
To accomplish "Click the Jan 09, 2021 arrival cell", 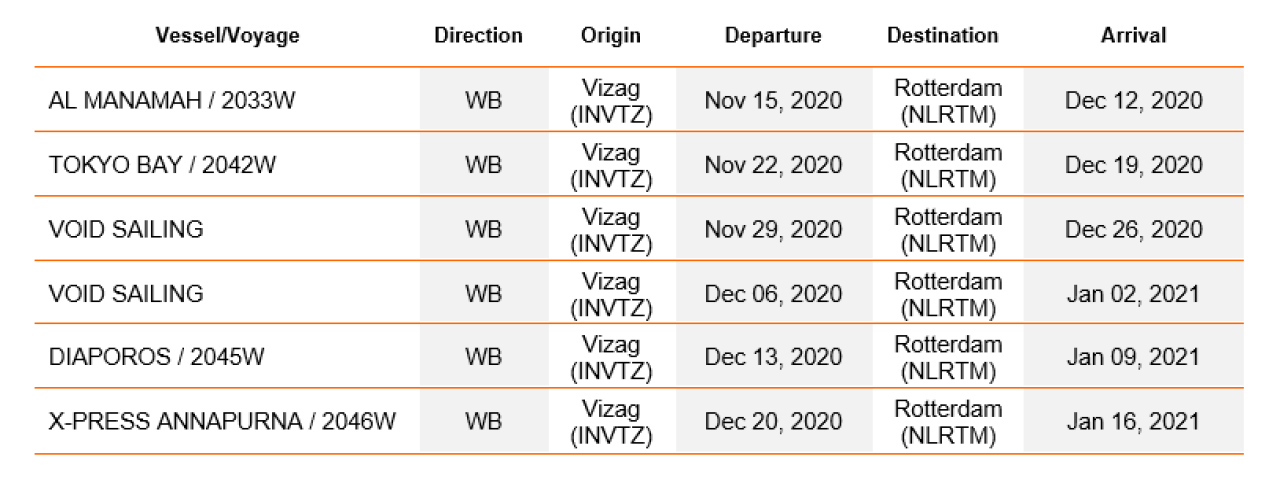I will click(1133, 357).
